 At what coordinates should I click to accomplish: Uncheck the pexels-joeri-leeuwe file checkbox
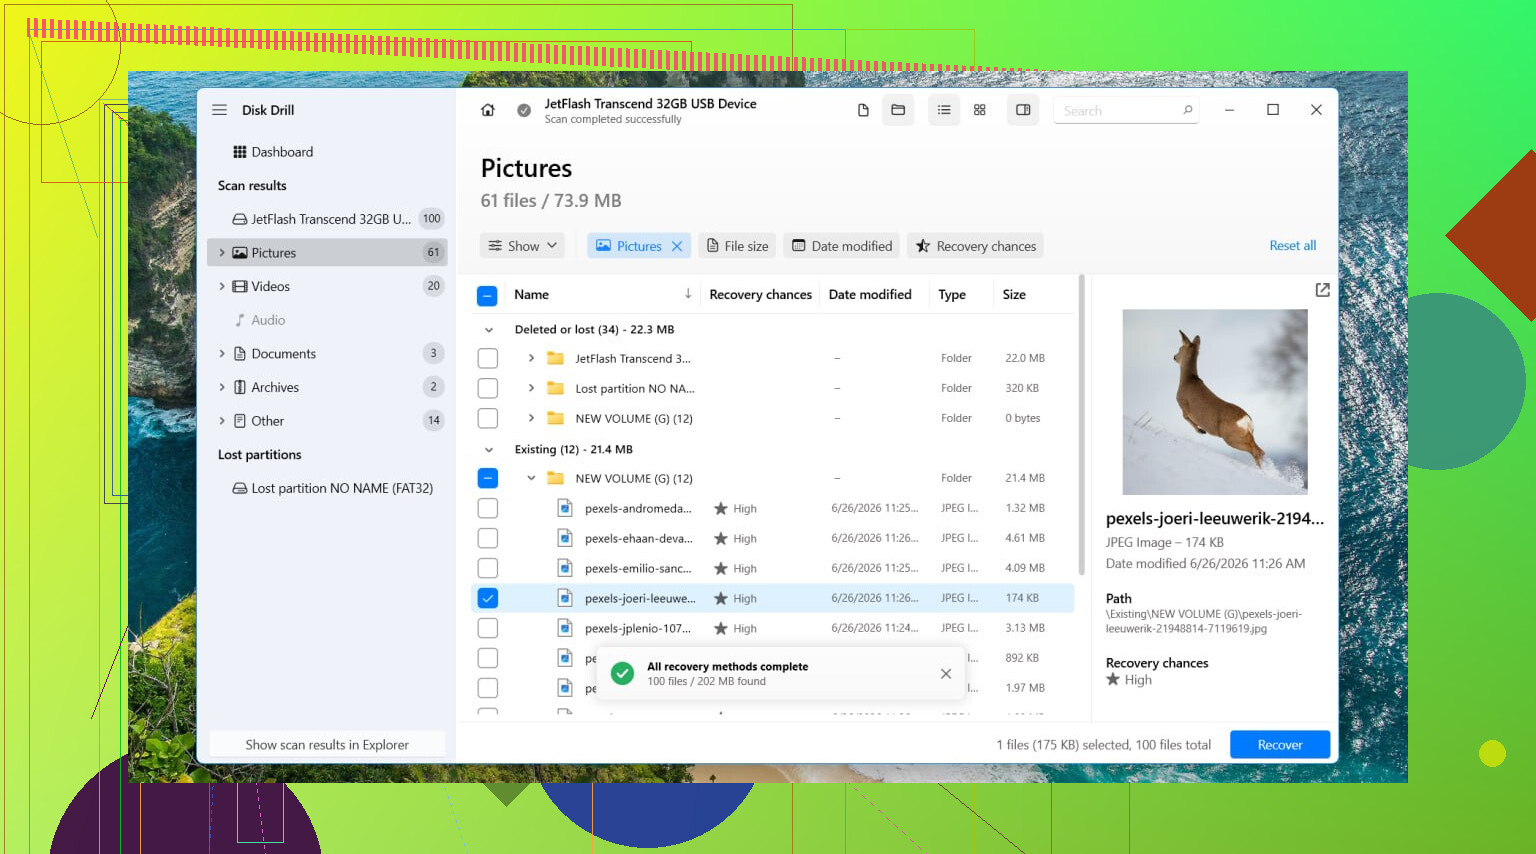[x=487, y=598]
